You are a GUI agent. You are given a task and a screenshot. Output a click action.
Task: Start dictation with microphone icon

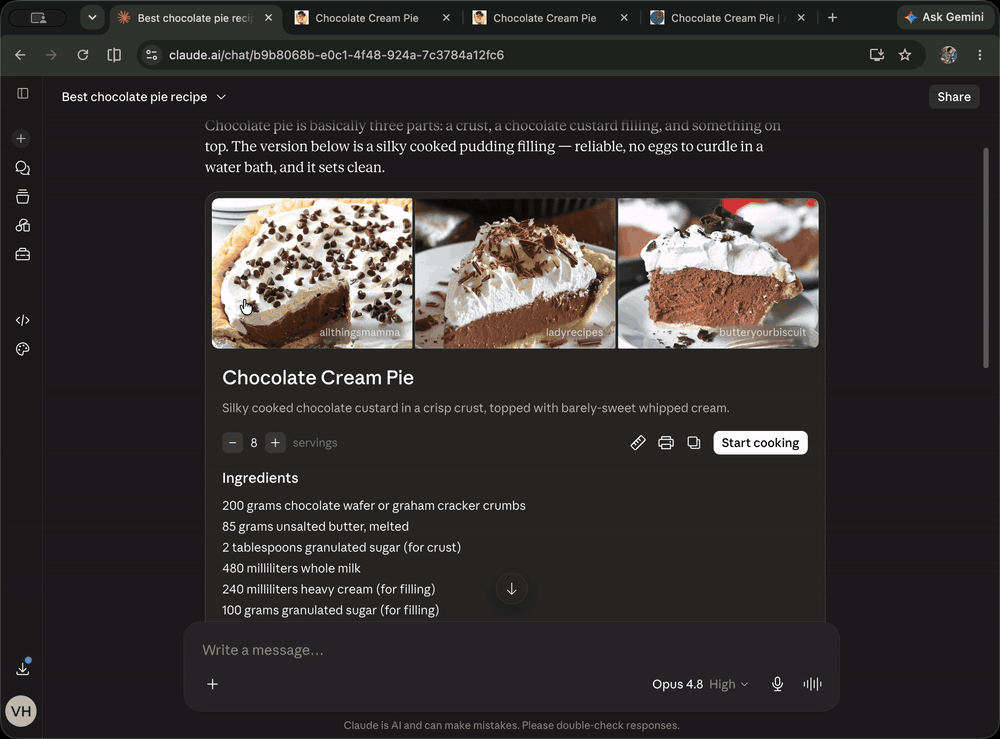tap(777, 684)
